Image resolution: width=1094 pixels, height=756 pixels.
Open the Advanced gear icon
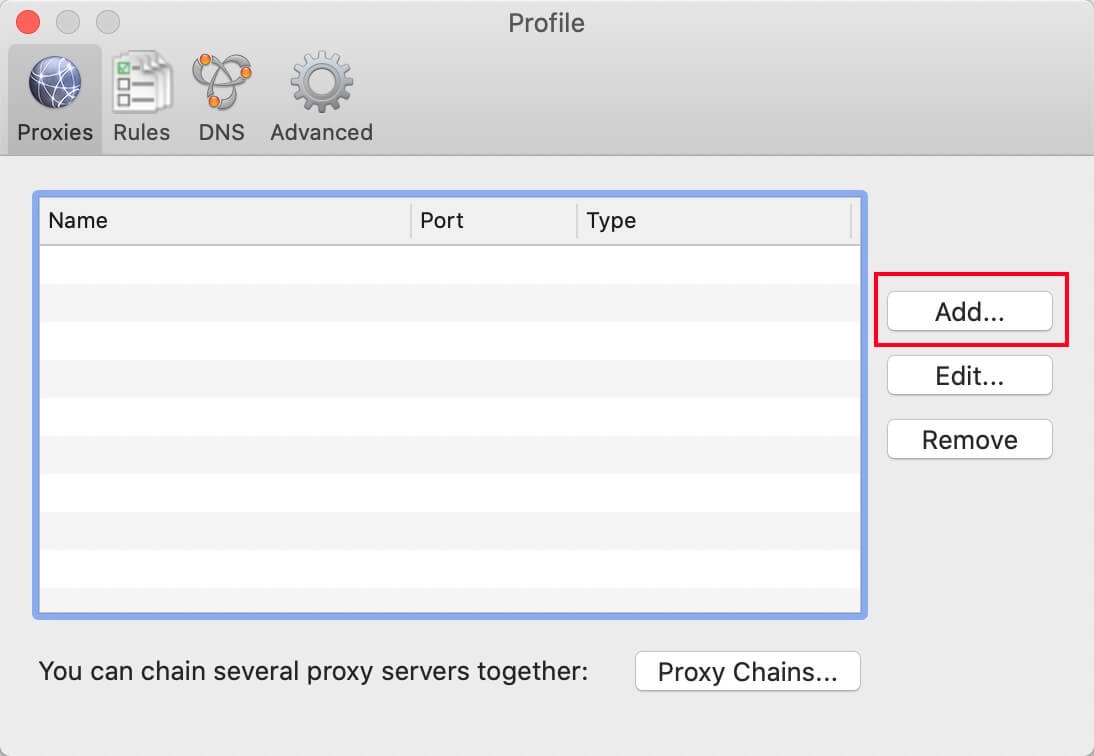(322, 81)
